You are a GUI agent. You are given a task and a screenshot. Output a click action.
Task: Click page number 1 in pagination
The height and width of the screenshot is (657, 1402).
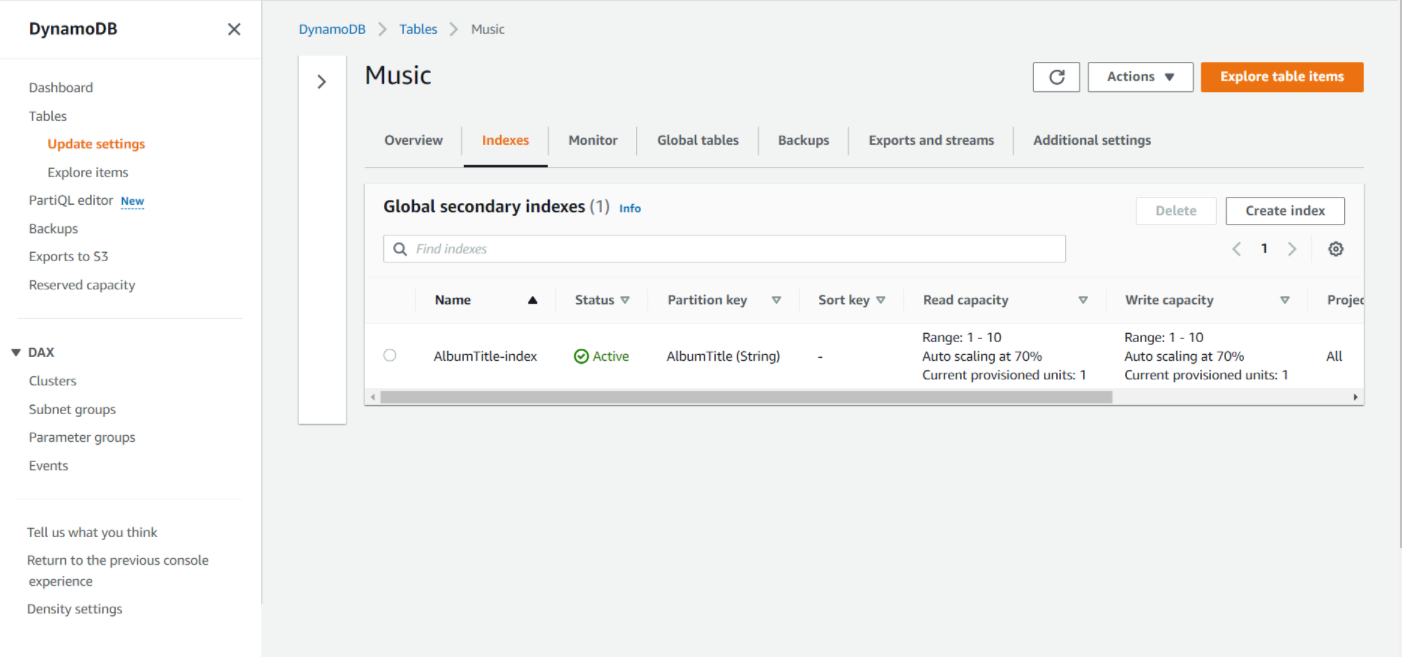pyautogui.click(x=1264, y=249)
